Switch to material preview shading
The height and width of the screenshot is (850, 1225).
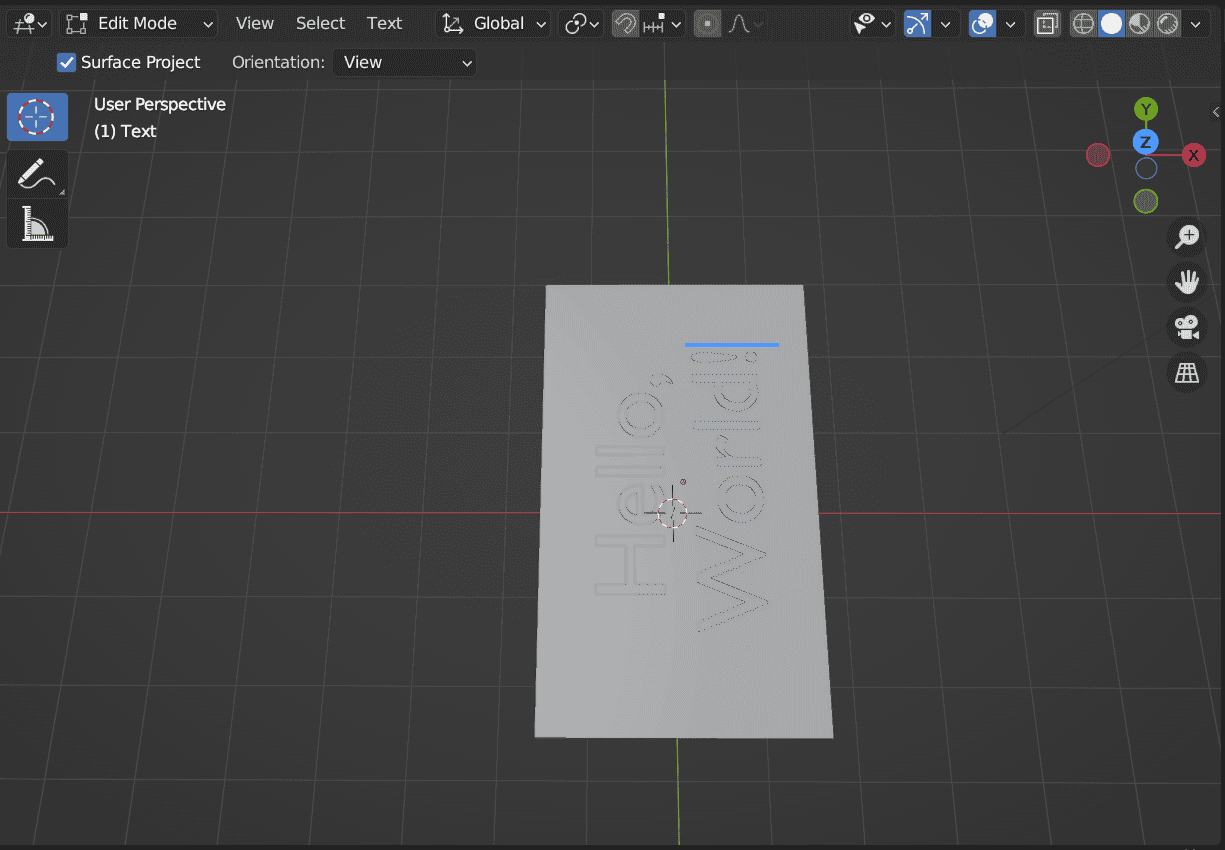point(1139,23)
